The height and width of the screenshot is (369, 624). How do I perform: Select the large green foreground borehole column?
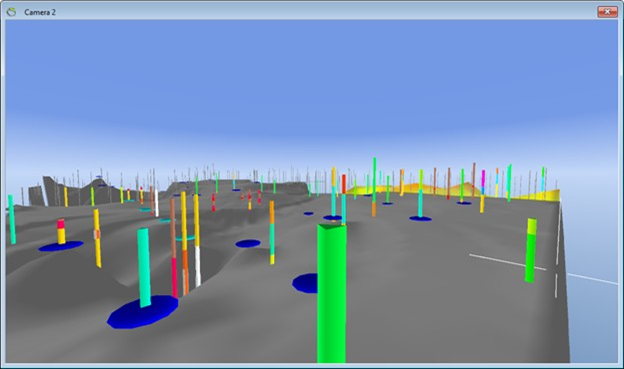[332, 293]
